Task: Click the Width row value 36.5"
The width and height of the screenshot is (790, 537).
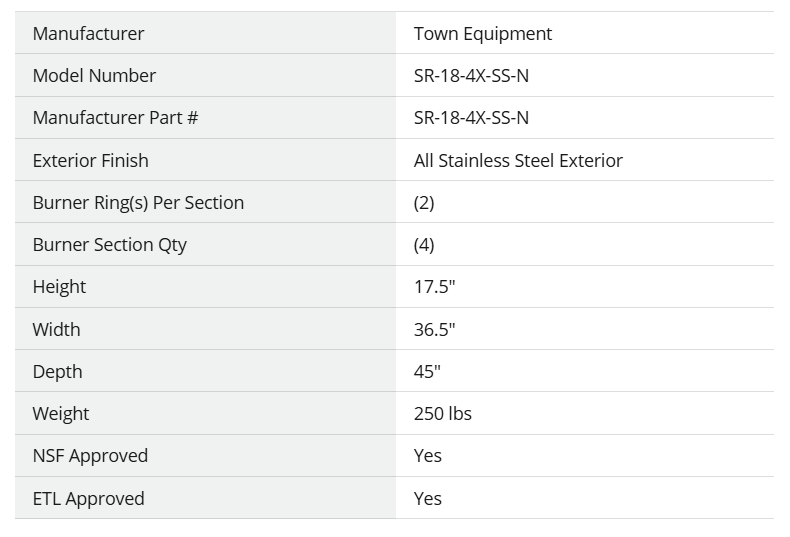Action: pos(435,329)
